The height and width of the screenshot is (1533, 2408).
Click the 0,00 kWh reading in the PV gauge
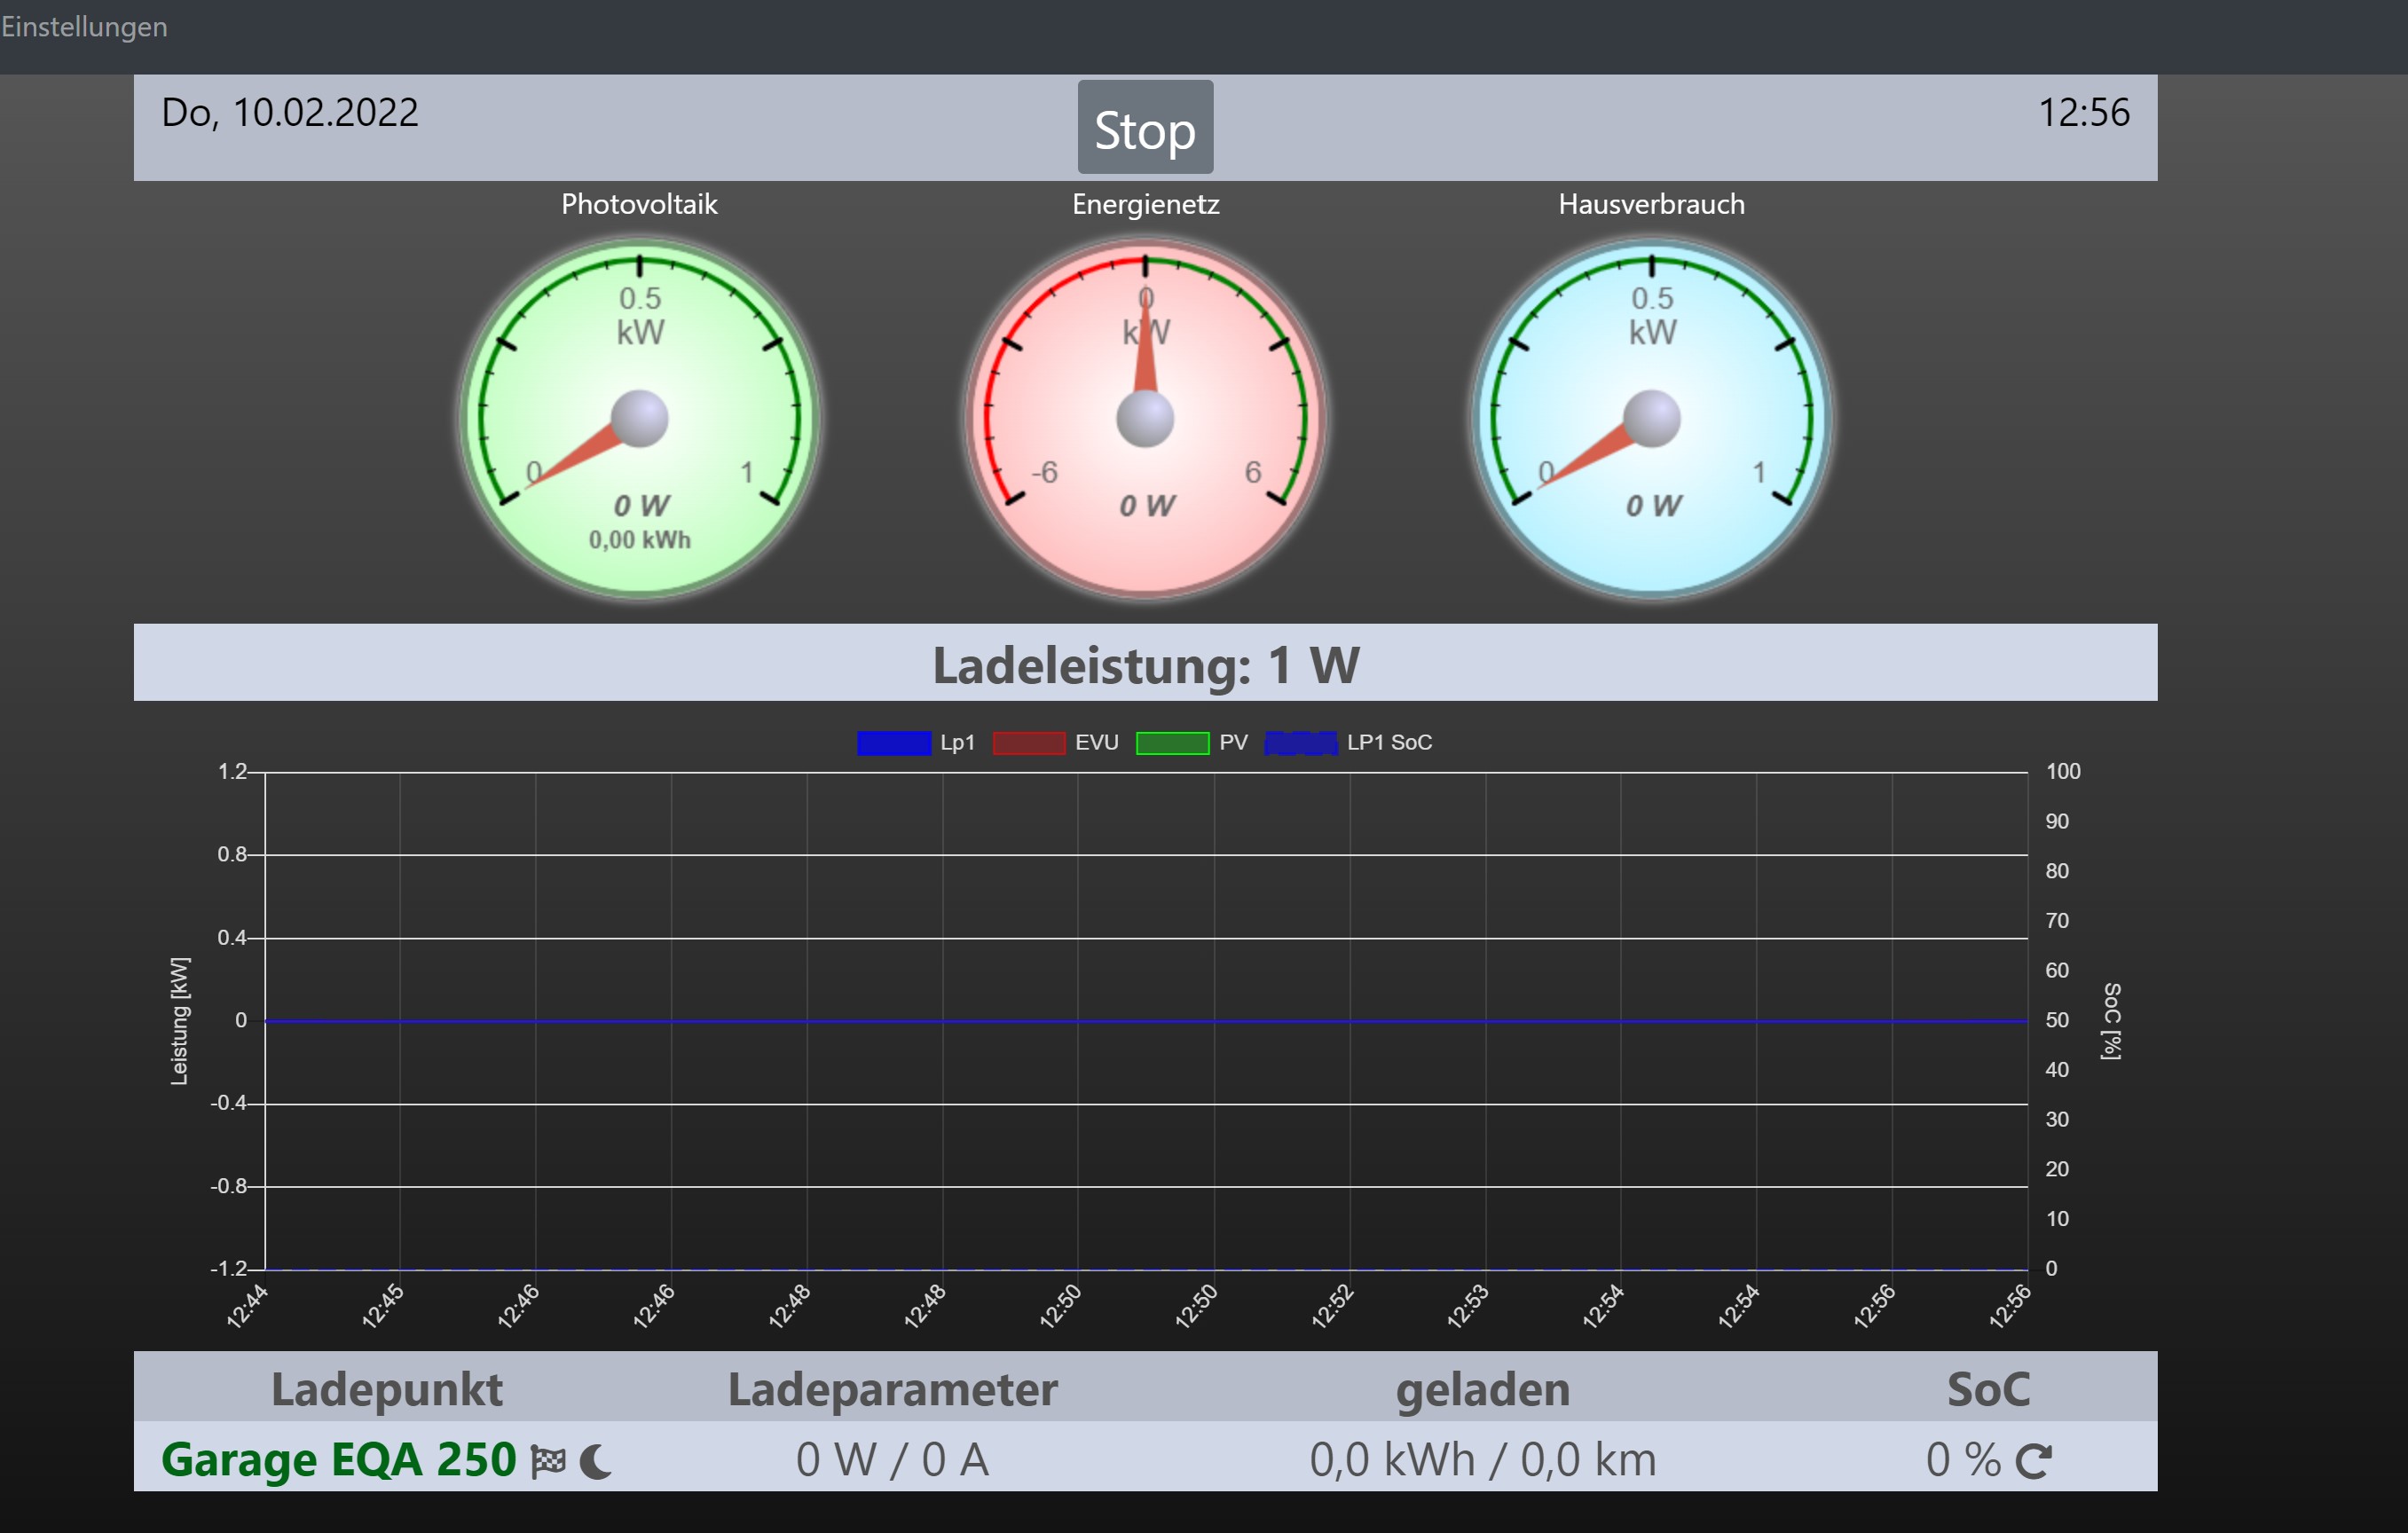[639, 540]
